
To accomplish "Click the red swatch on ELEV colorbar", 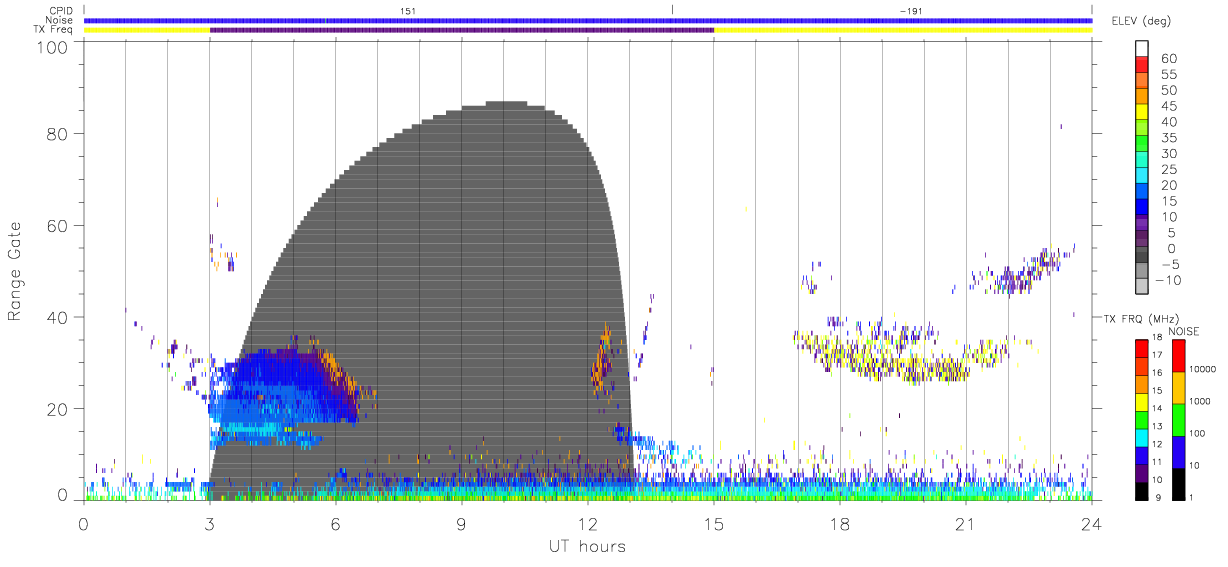I will [x=1143, y=65].
